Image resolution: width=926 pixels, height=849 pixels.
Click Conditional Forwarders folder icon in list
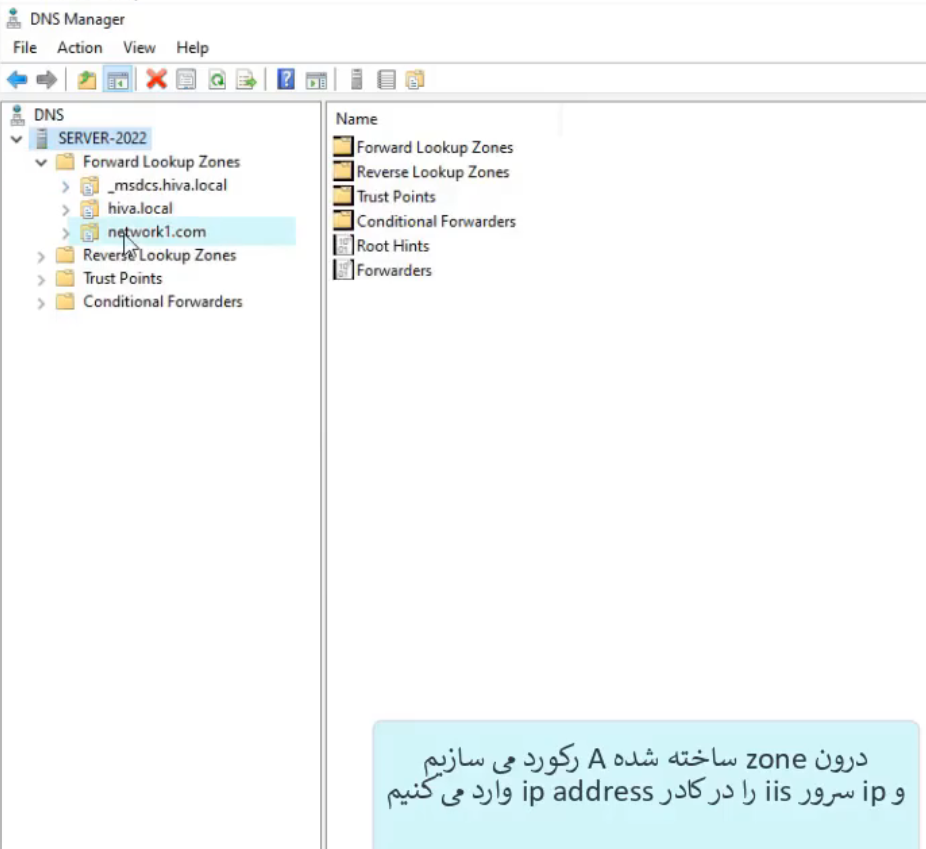coord(343,221)
